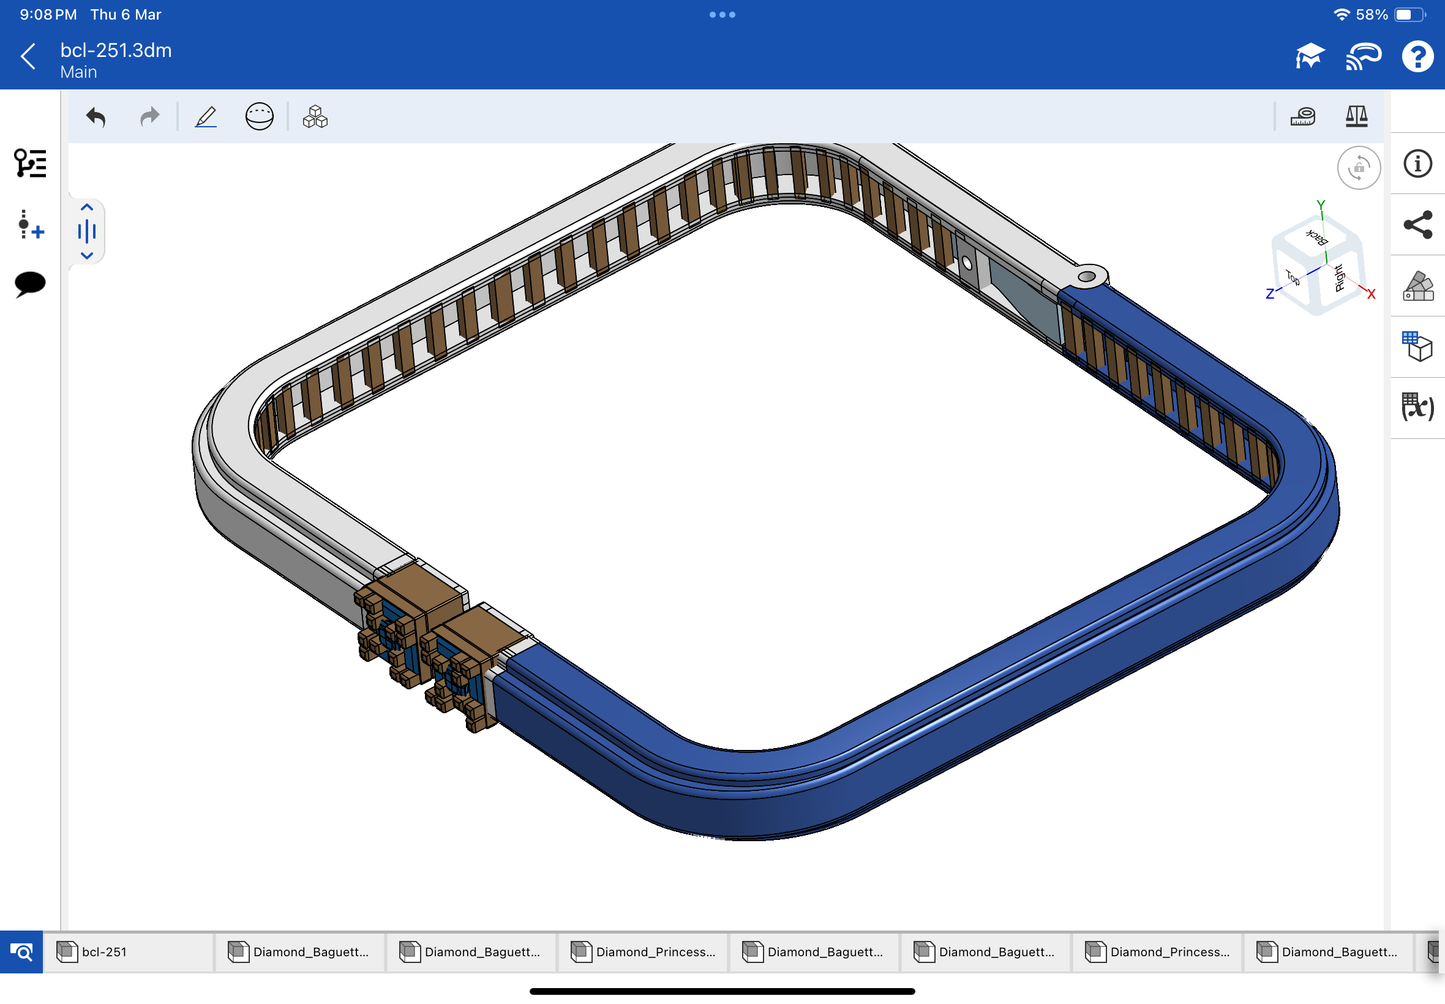The width and height of the screenshot is (1445, 1004).
Task: Open the Variables (x) table panel
Action: coord(1417,407)
